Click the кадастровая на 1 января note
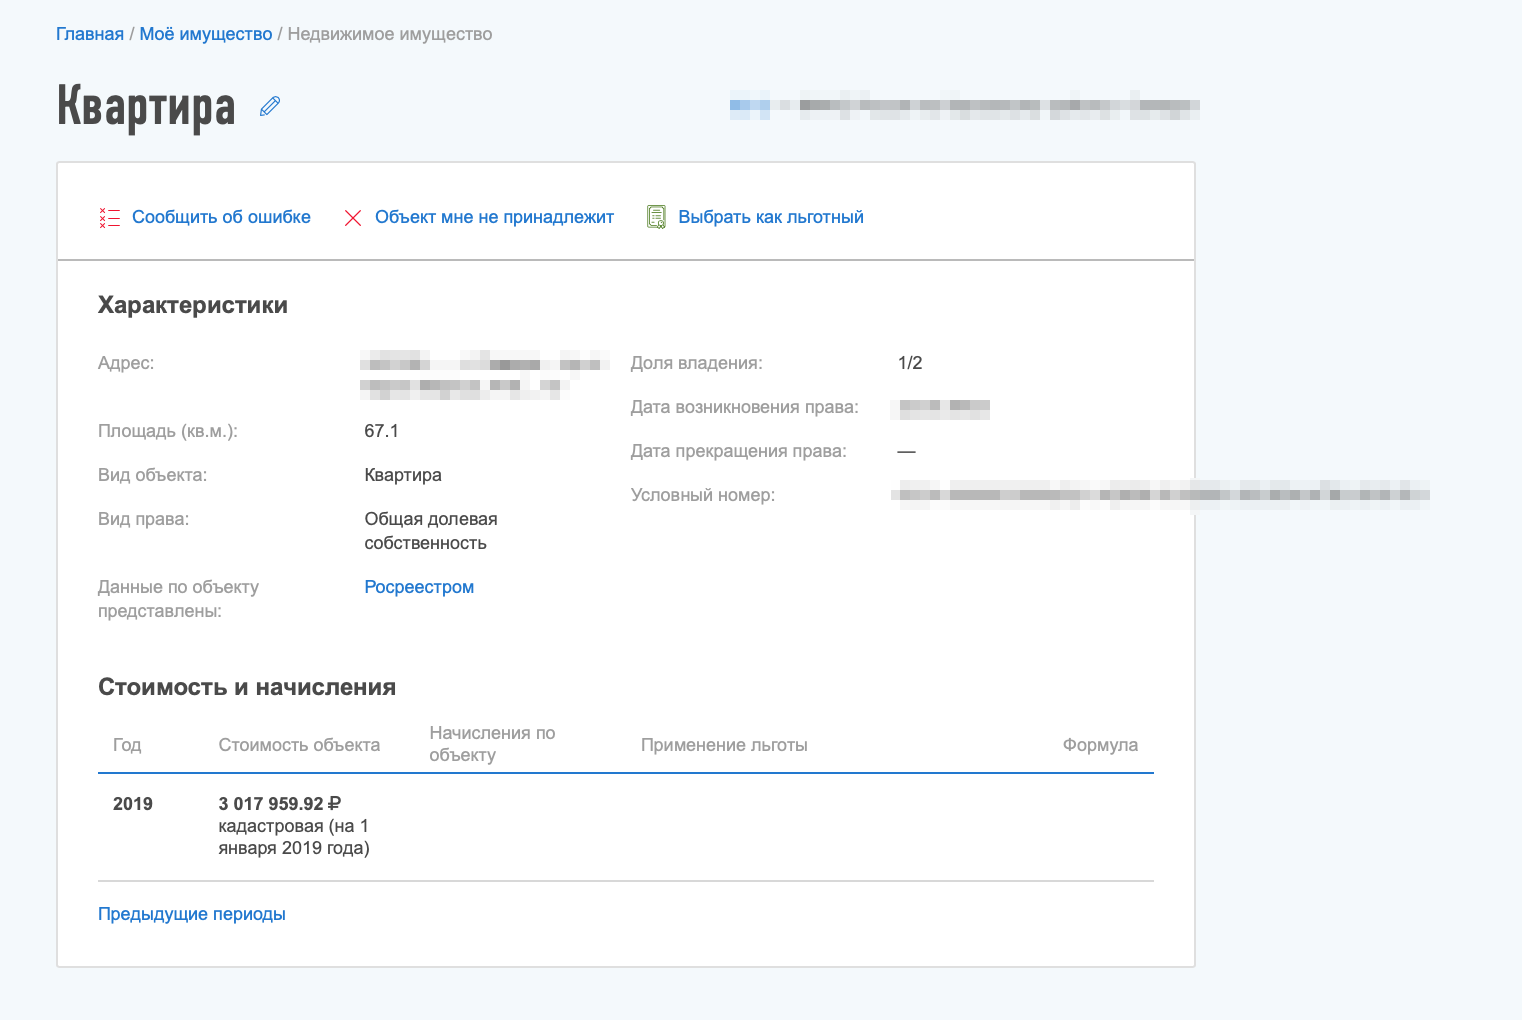This screenshot has height=1020, width=1522. (294, 837)
